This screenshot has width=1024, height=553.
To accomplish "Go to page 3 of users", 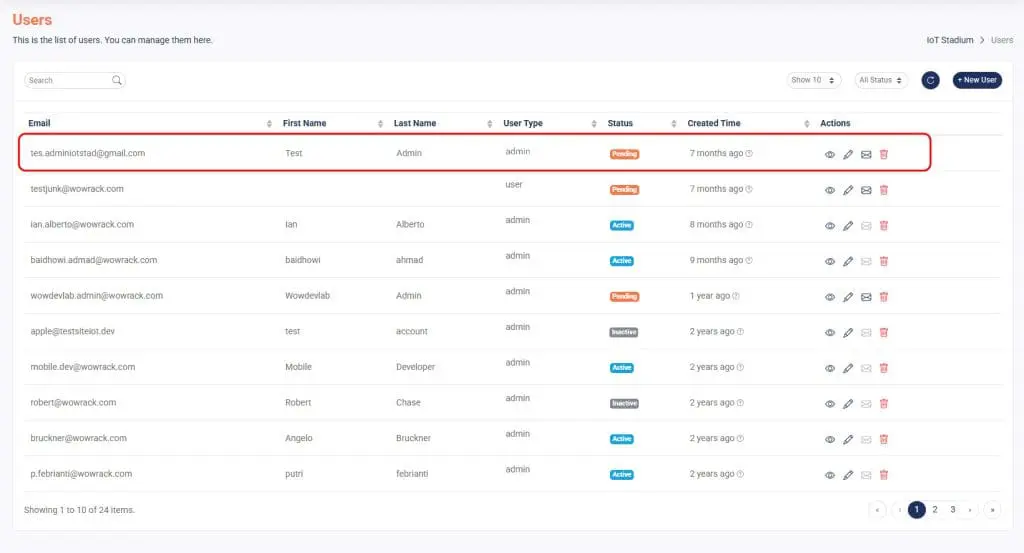I will pos(953,510).
